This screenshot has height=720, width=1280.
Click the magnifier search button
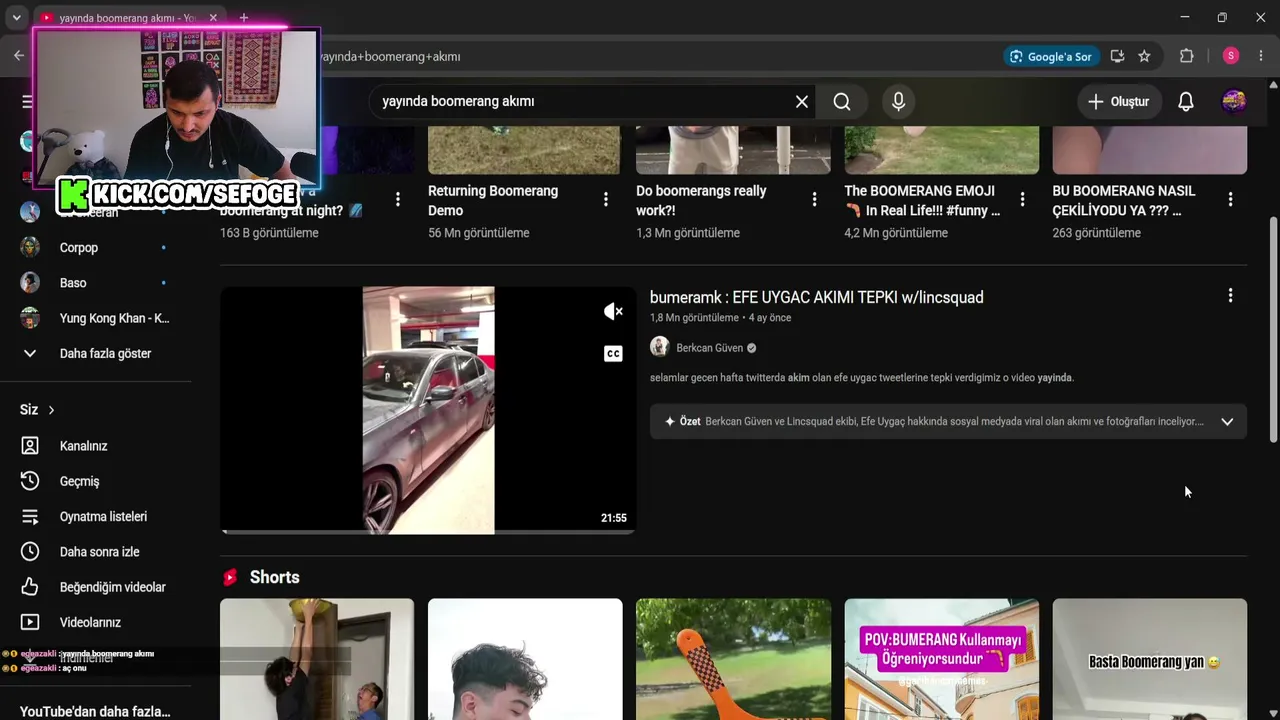click(x=842, y=101)
